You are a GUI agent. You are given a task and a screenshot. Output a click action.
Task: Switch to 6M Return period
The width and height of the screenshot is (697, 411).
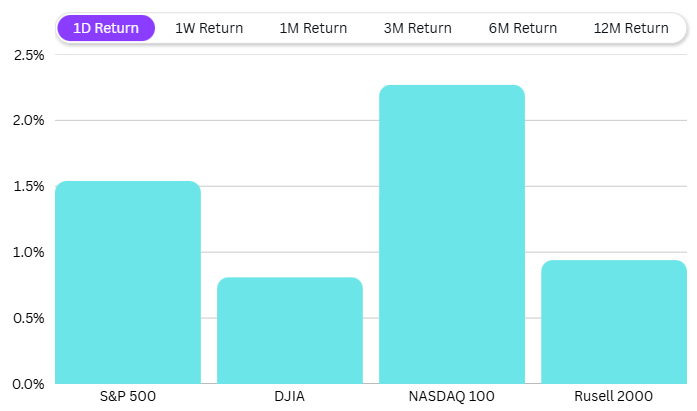pos(522,28)
